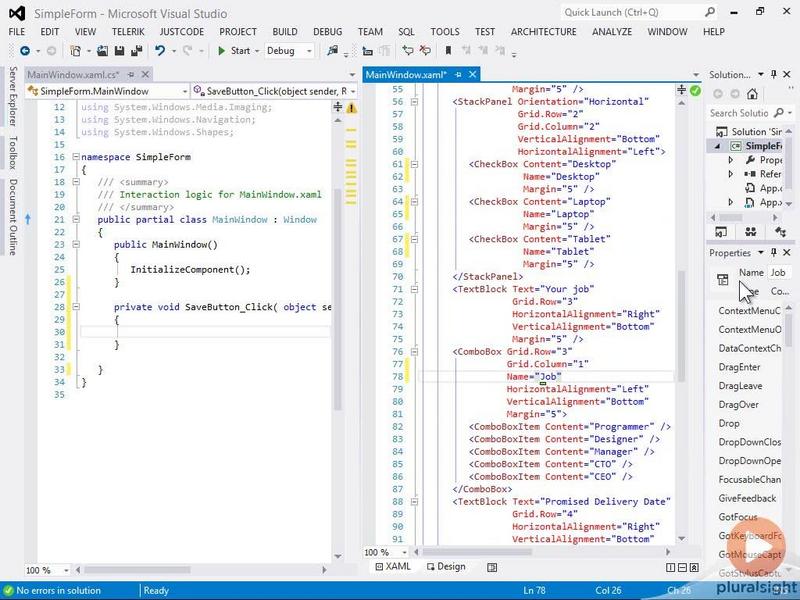This screenshot has width=800, height=600.
Task: Close the MainWindow.xaml.cs tab
Action: (x=145, y=74)
